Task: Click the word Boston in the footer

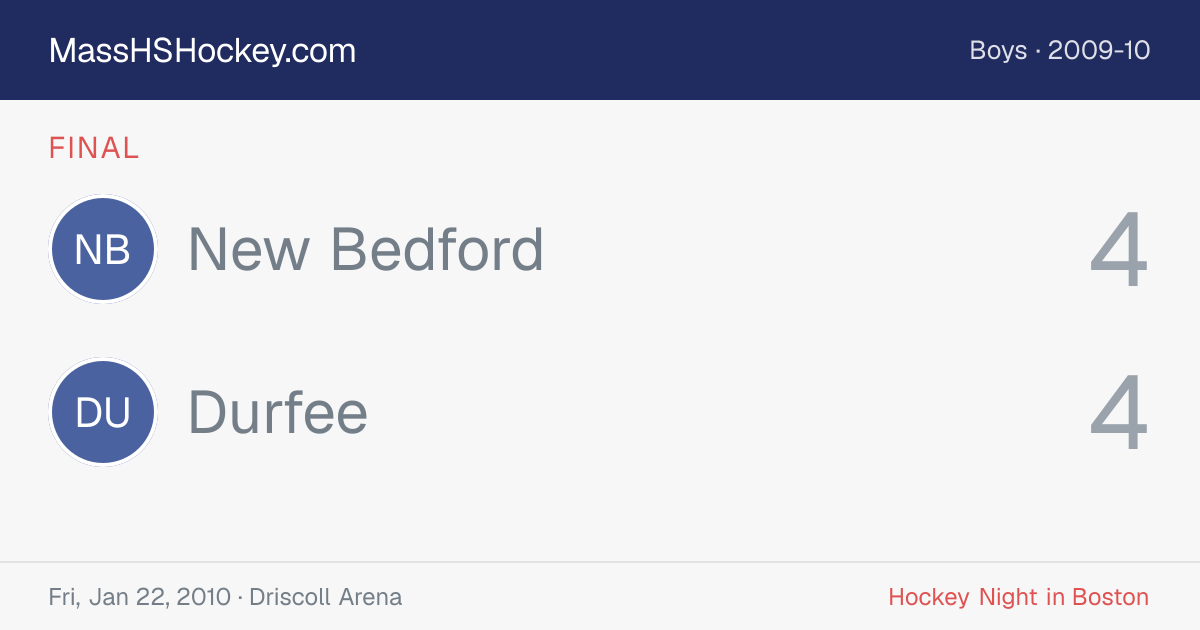Action: [x=1110, y=597]
